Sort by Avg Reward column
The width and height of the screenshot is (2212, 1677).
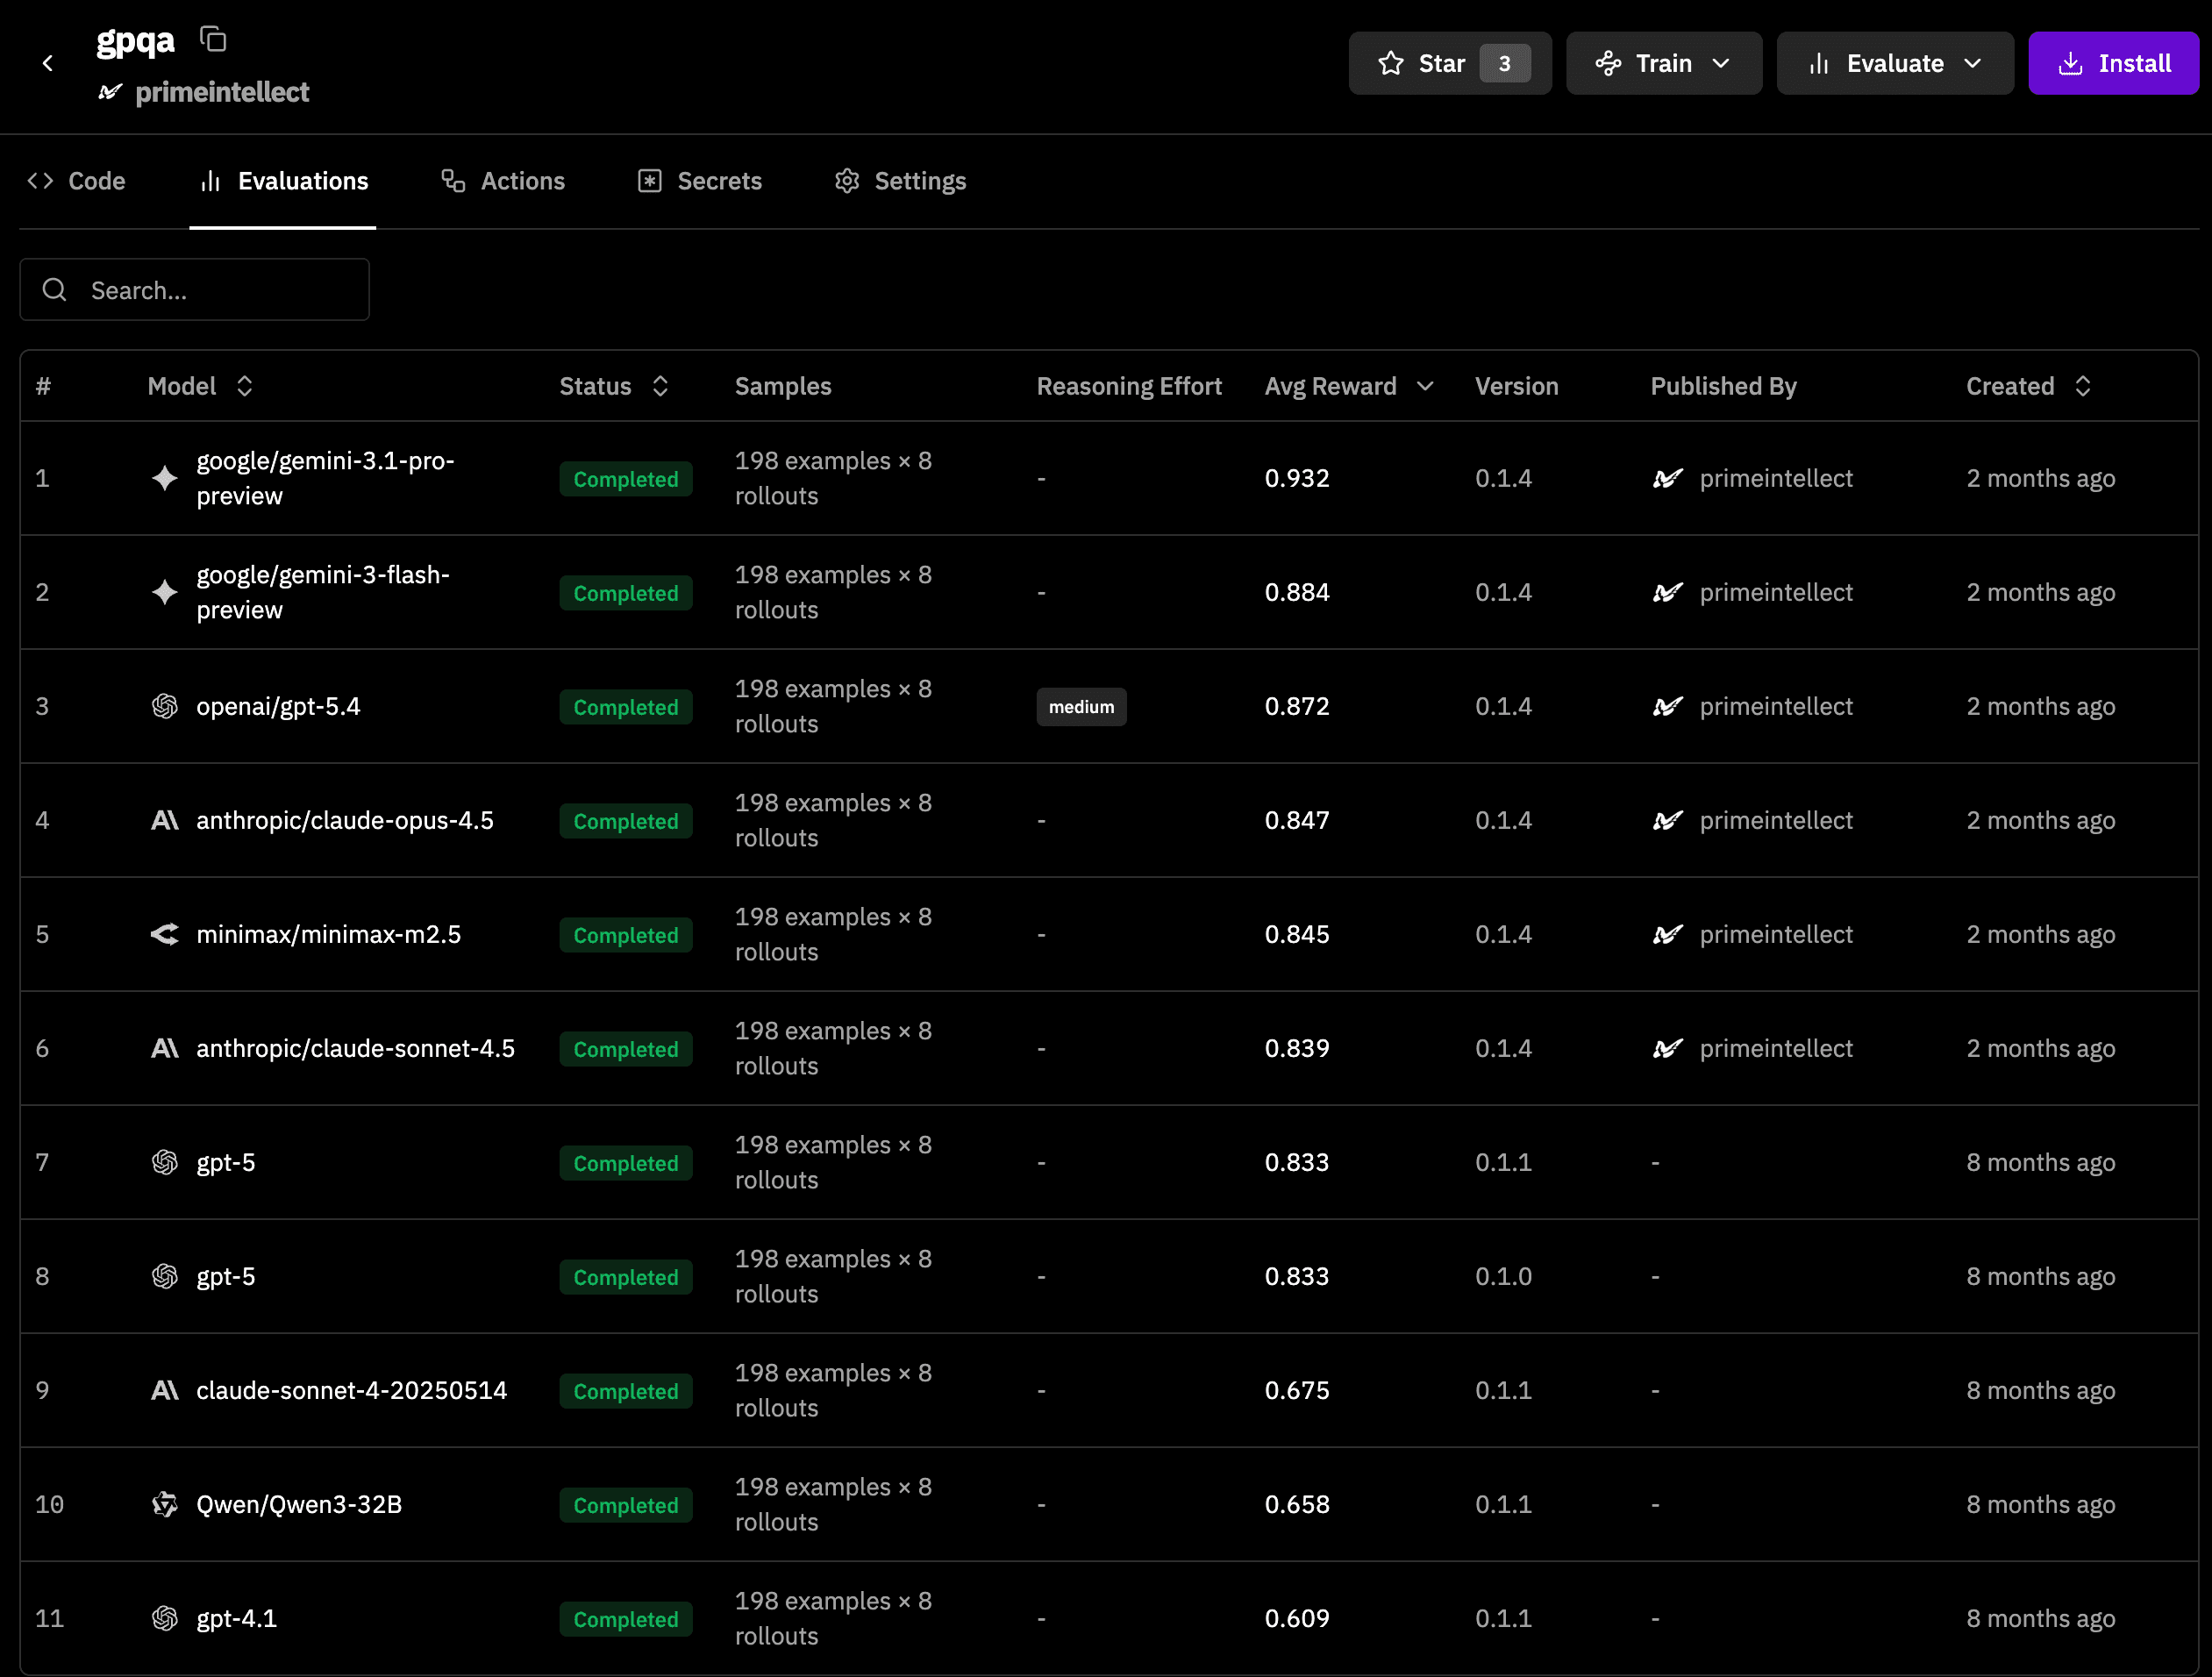[1349, 386]
